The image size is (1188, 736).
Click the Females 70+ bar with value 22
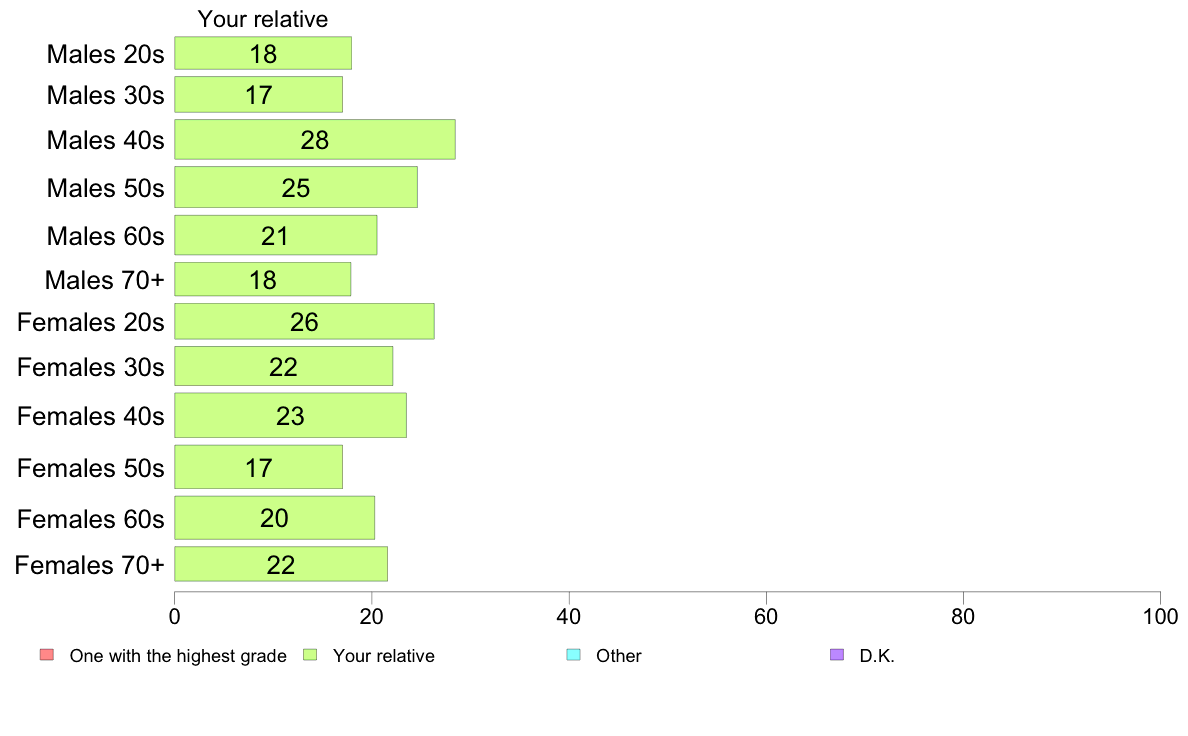click(x=281, y=564)
